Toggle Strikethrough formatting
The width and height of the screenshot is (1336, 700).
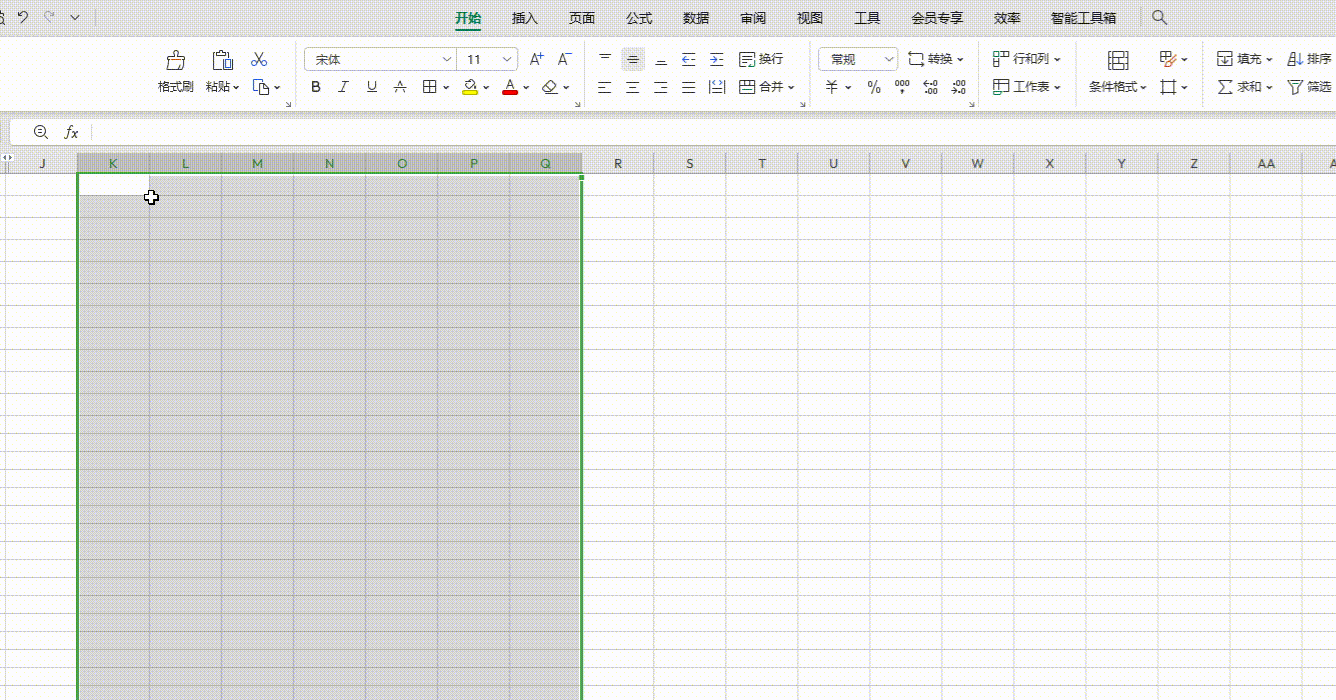pyautogui.click(x=400, y=87)
